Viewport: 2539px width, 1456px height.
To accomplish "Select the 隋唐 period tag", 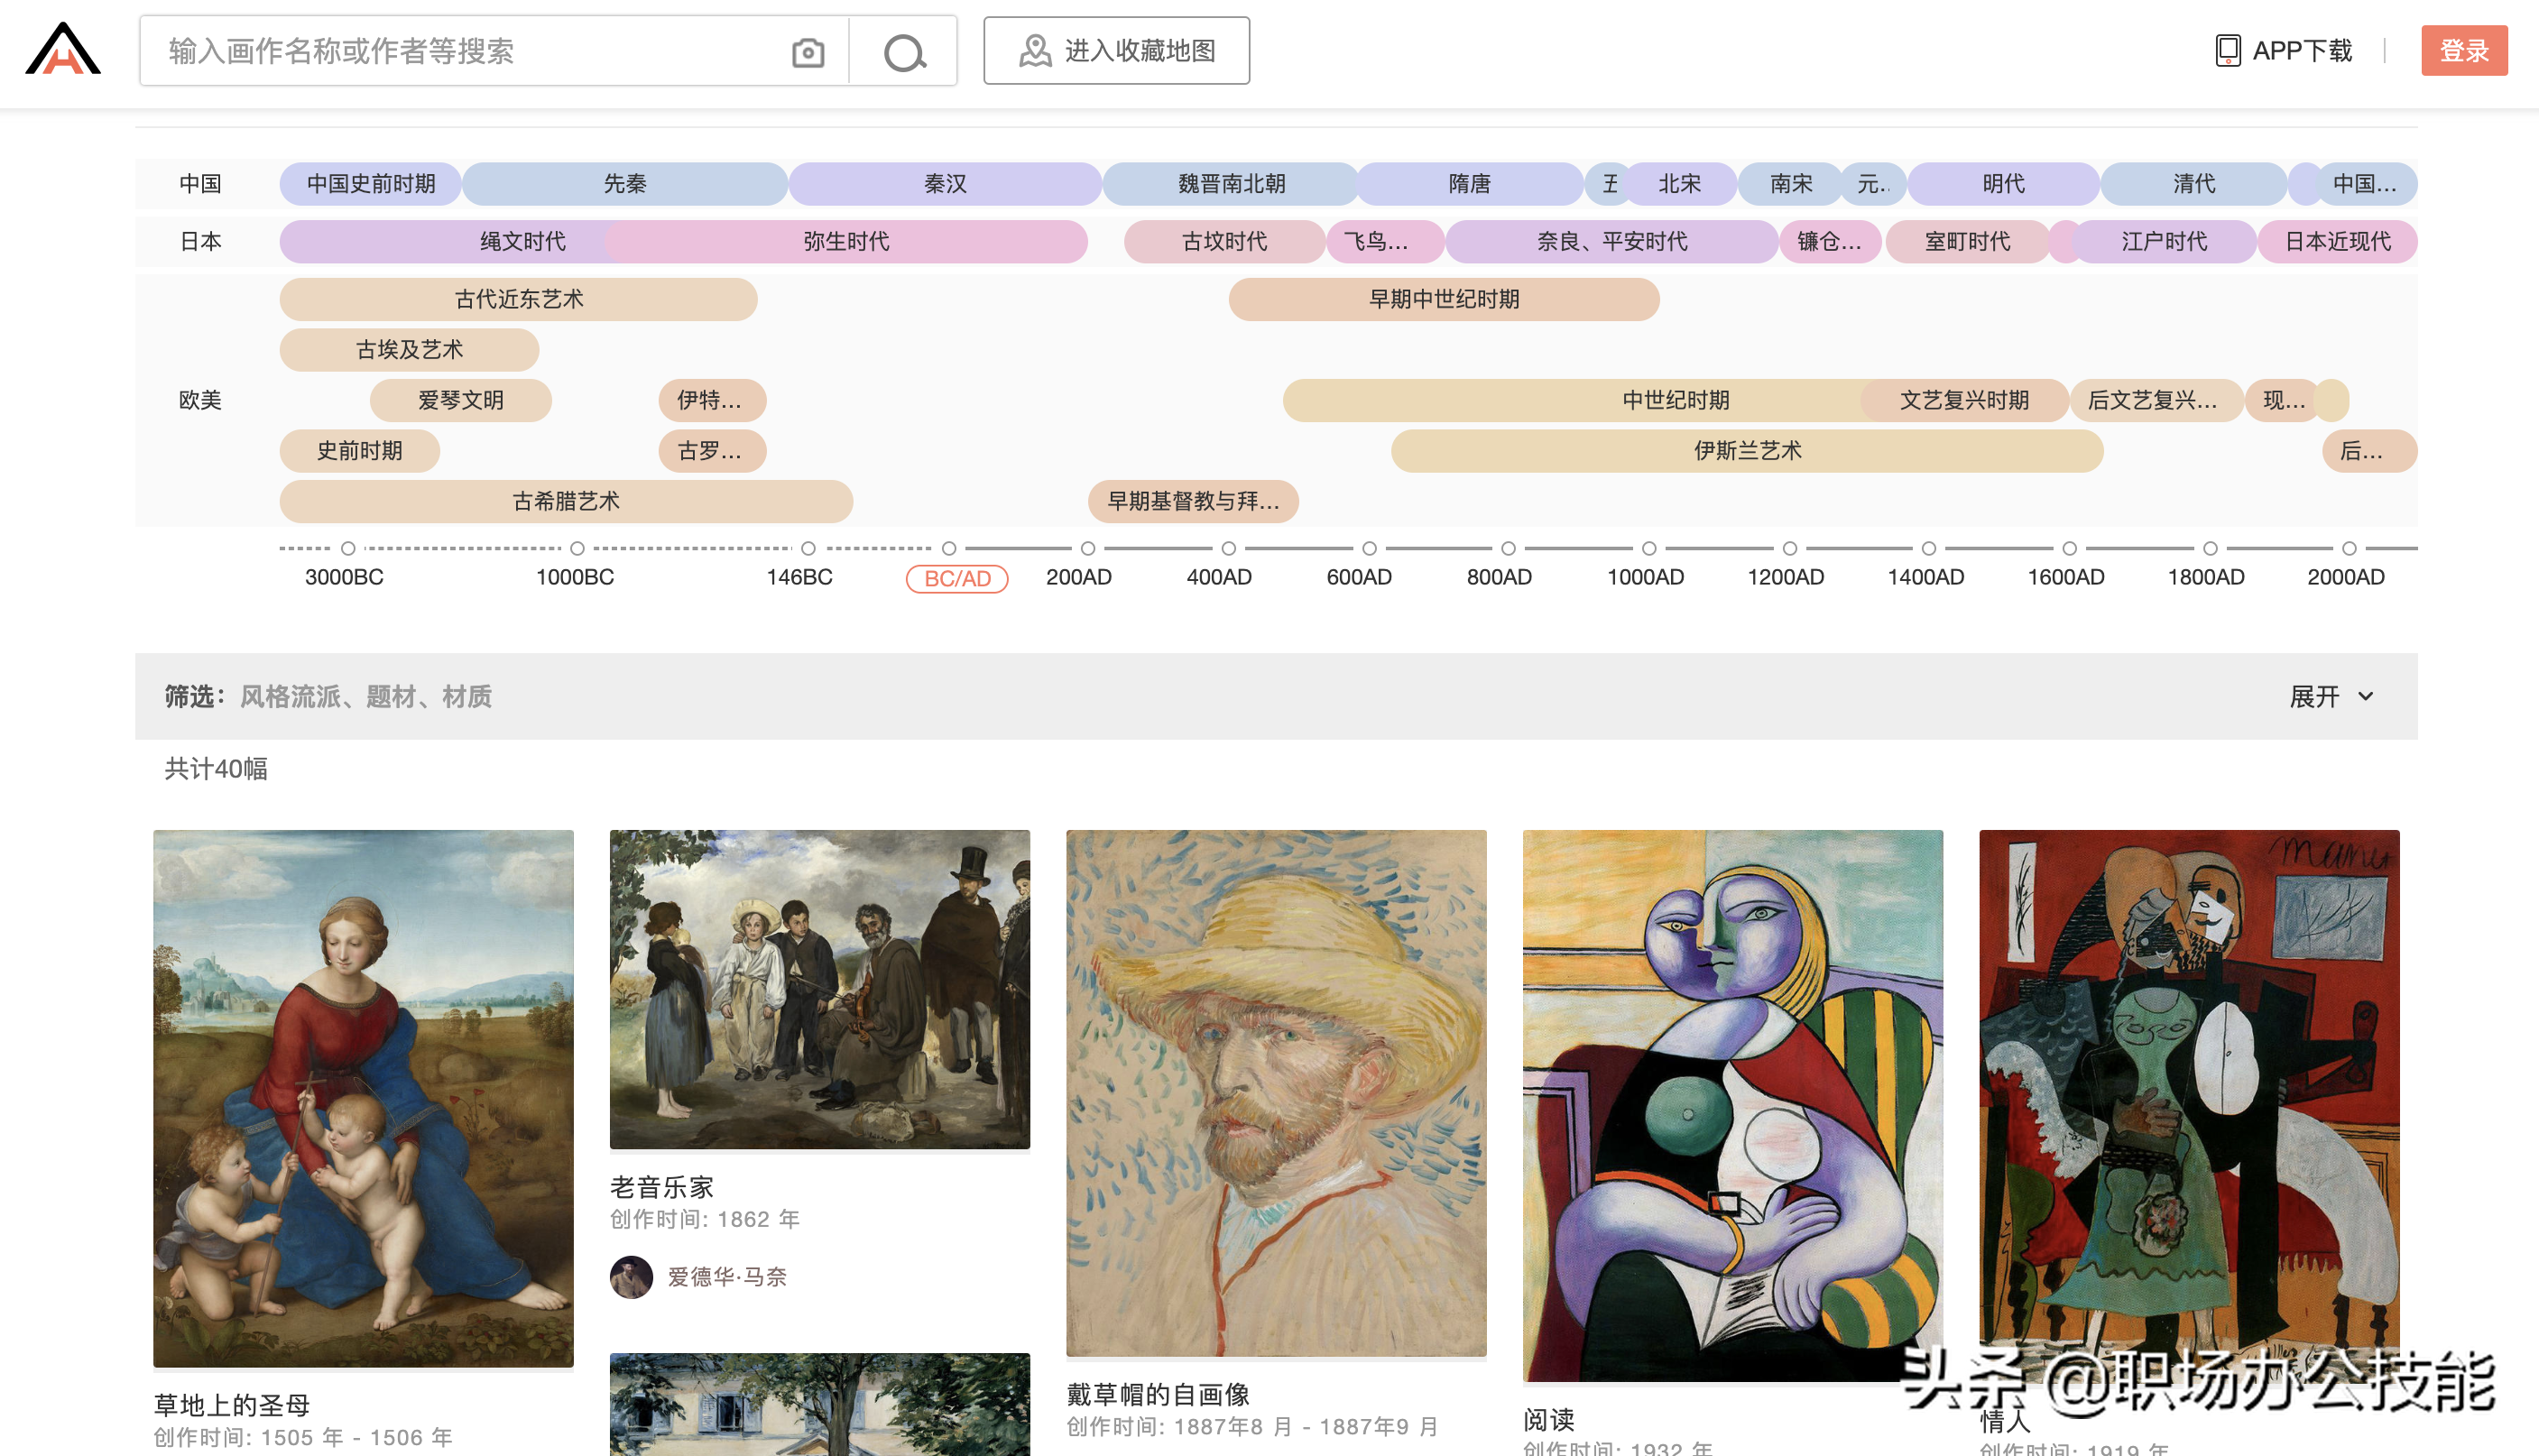I will [1469, 184].
